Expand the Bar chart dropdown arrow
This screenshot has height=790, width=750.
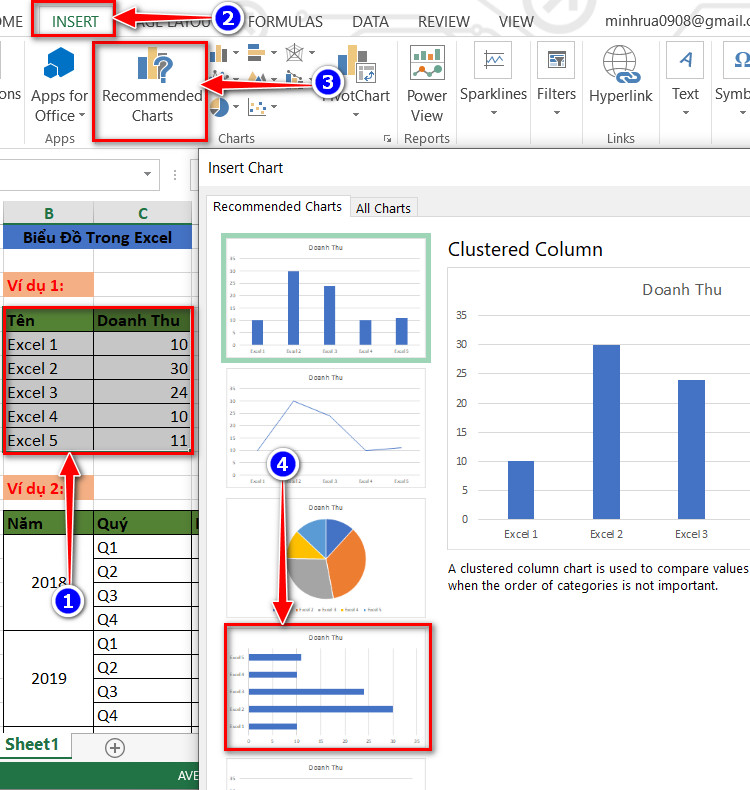[x=274, y=52]
